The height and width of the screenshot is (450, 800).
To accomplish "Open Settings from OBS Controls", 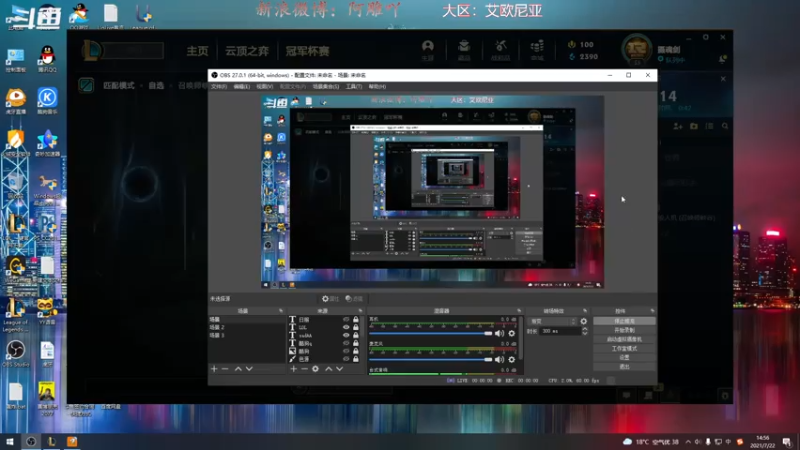I will pos(624,358).
